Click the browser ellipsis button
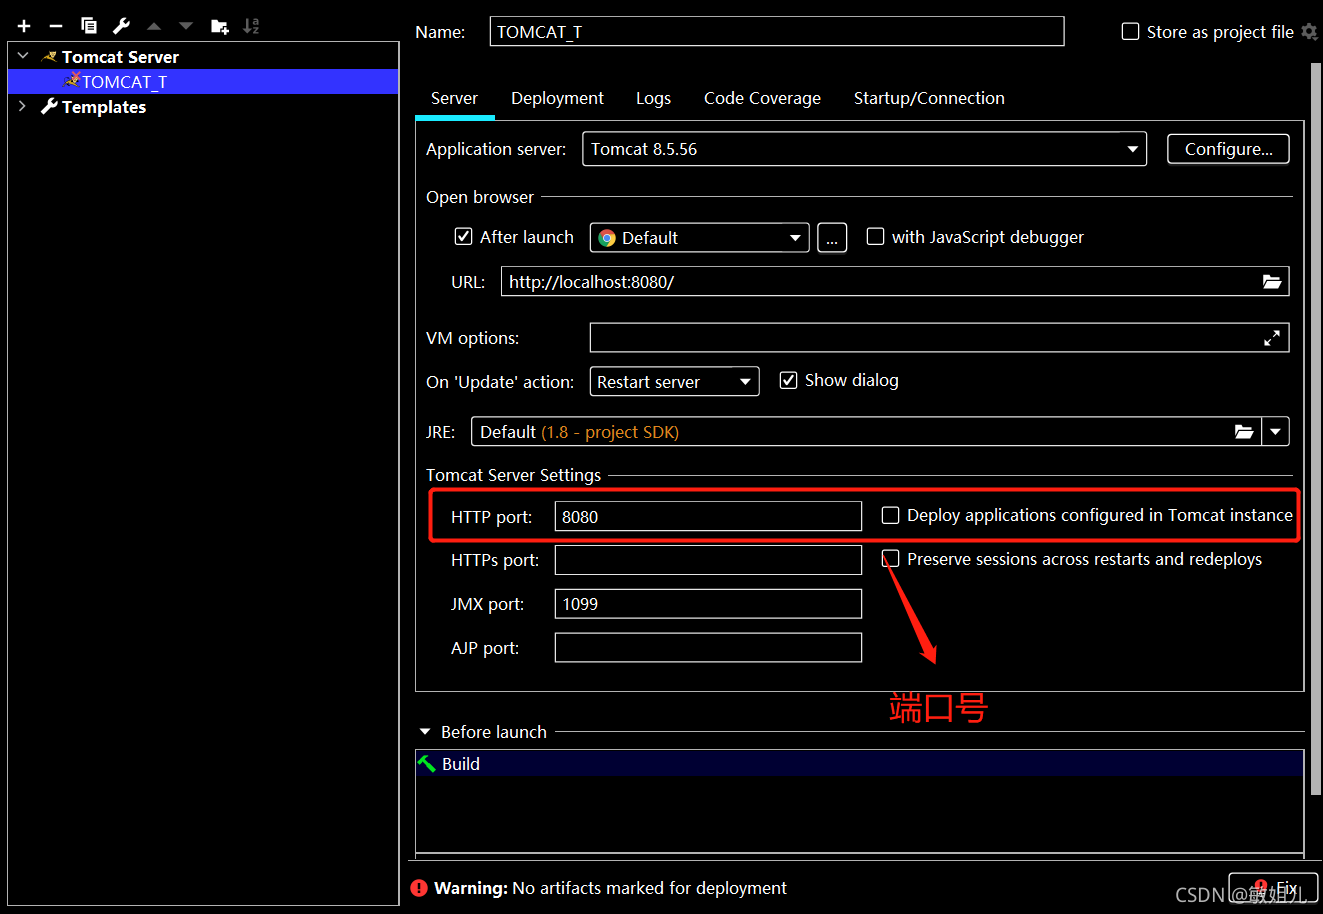 point(832,238)
